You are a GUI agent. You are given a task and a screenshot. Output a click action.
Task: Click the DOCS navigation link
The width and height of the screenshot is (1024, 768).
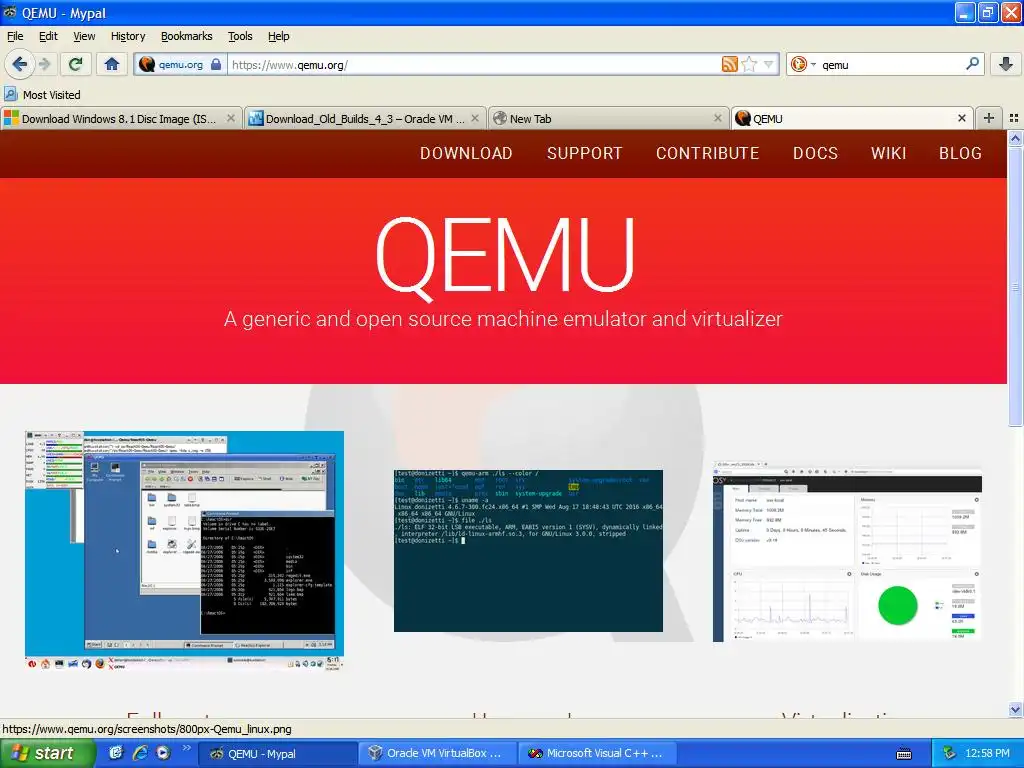click(x=815, y=153)
